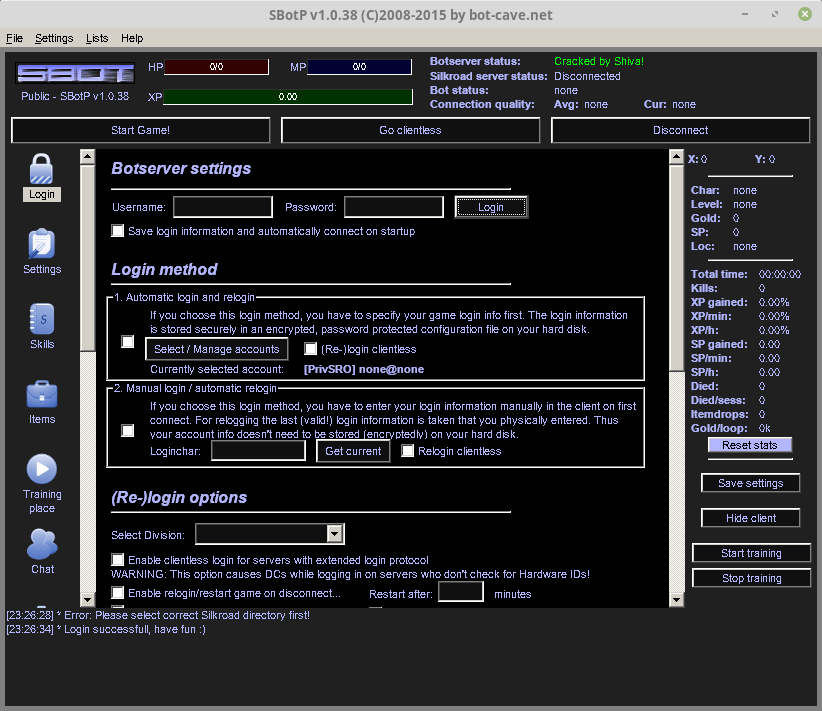
Task: Click the botserver Login button
Action: click(x=491, y=207)
